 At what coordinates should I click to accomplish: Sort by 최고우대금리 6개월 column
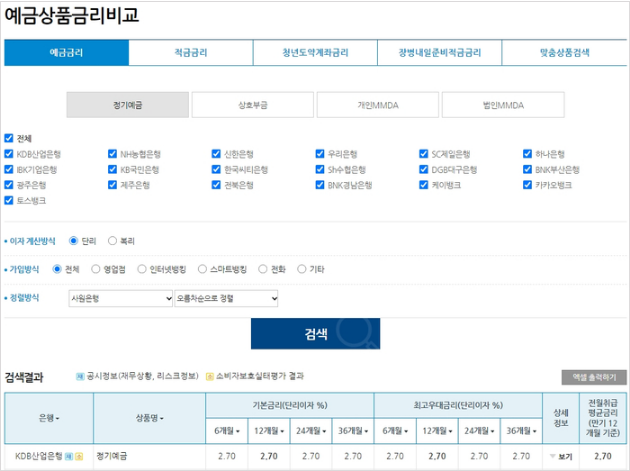point(395,431)
